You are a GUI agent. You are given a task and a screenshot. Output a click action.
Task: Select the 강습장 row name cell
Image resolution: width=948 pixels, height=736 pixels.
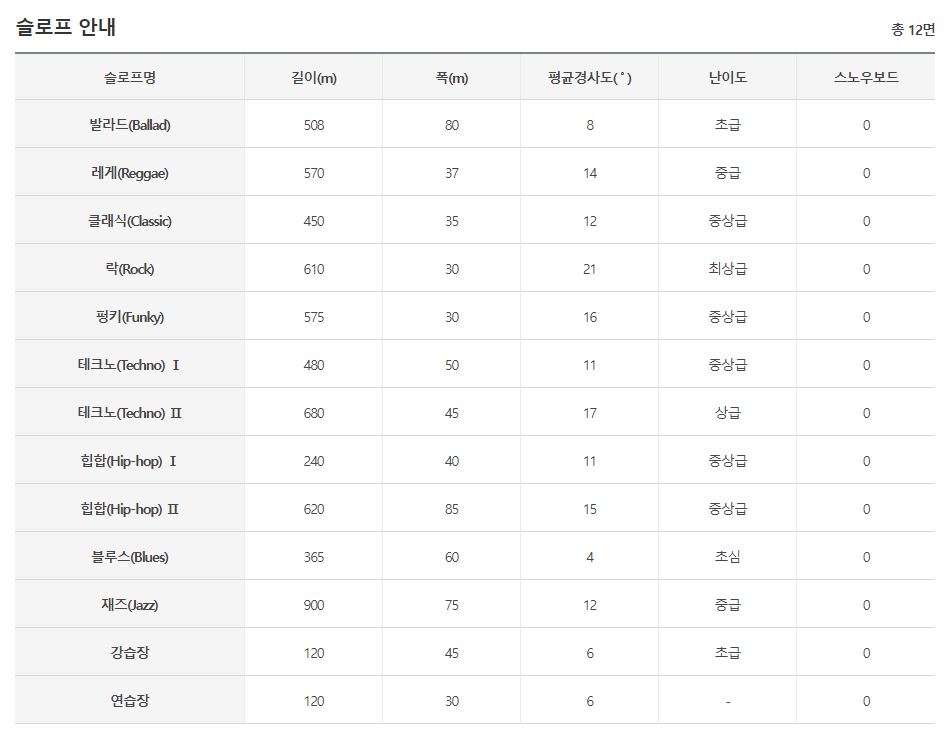pos(129,653)
